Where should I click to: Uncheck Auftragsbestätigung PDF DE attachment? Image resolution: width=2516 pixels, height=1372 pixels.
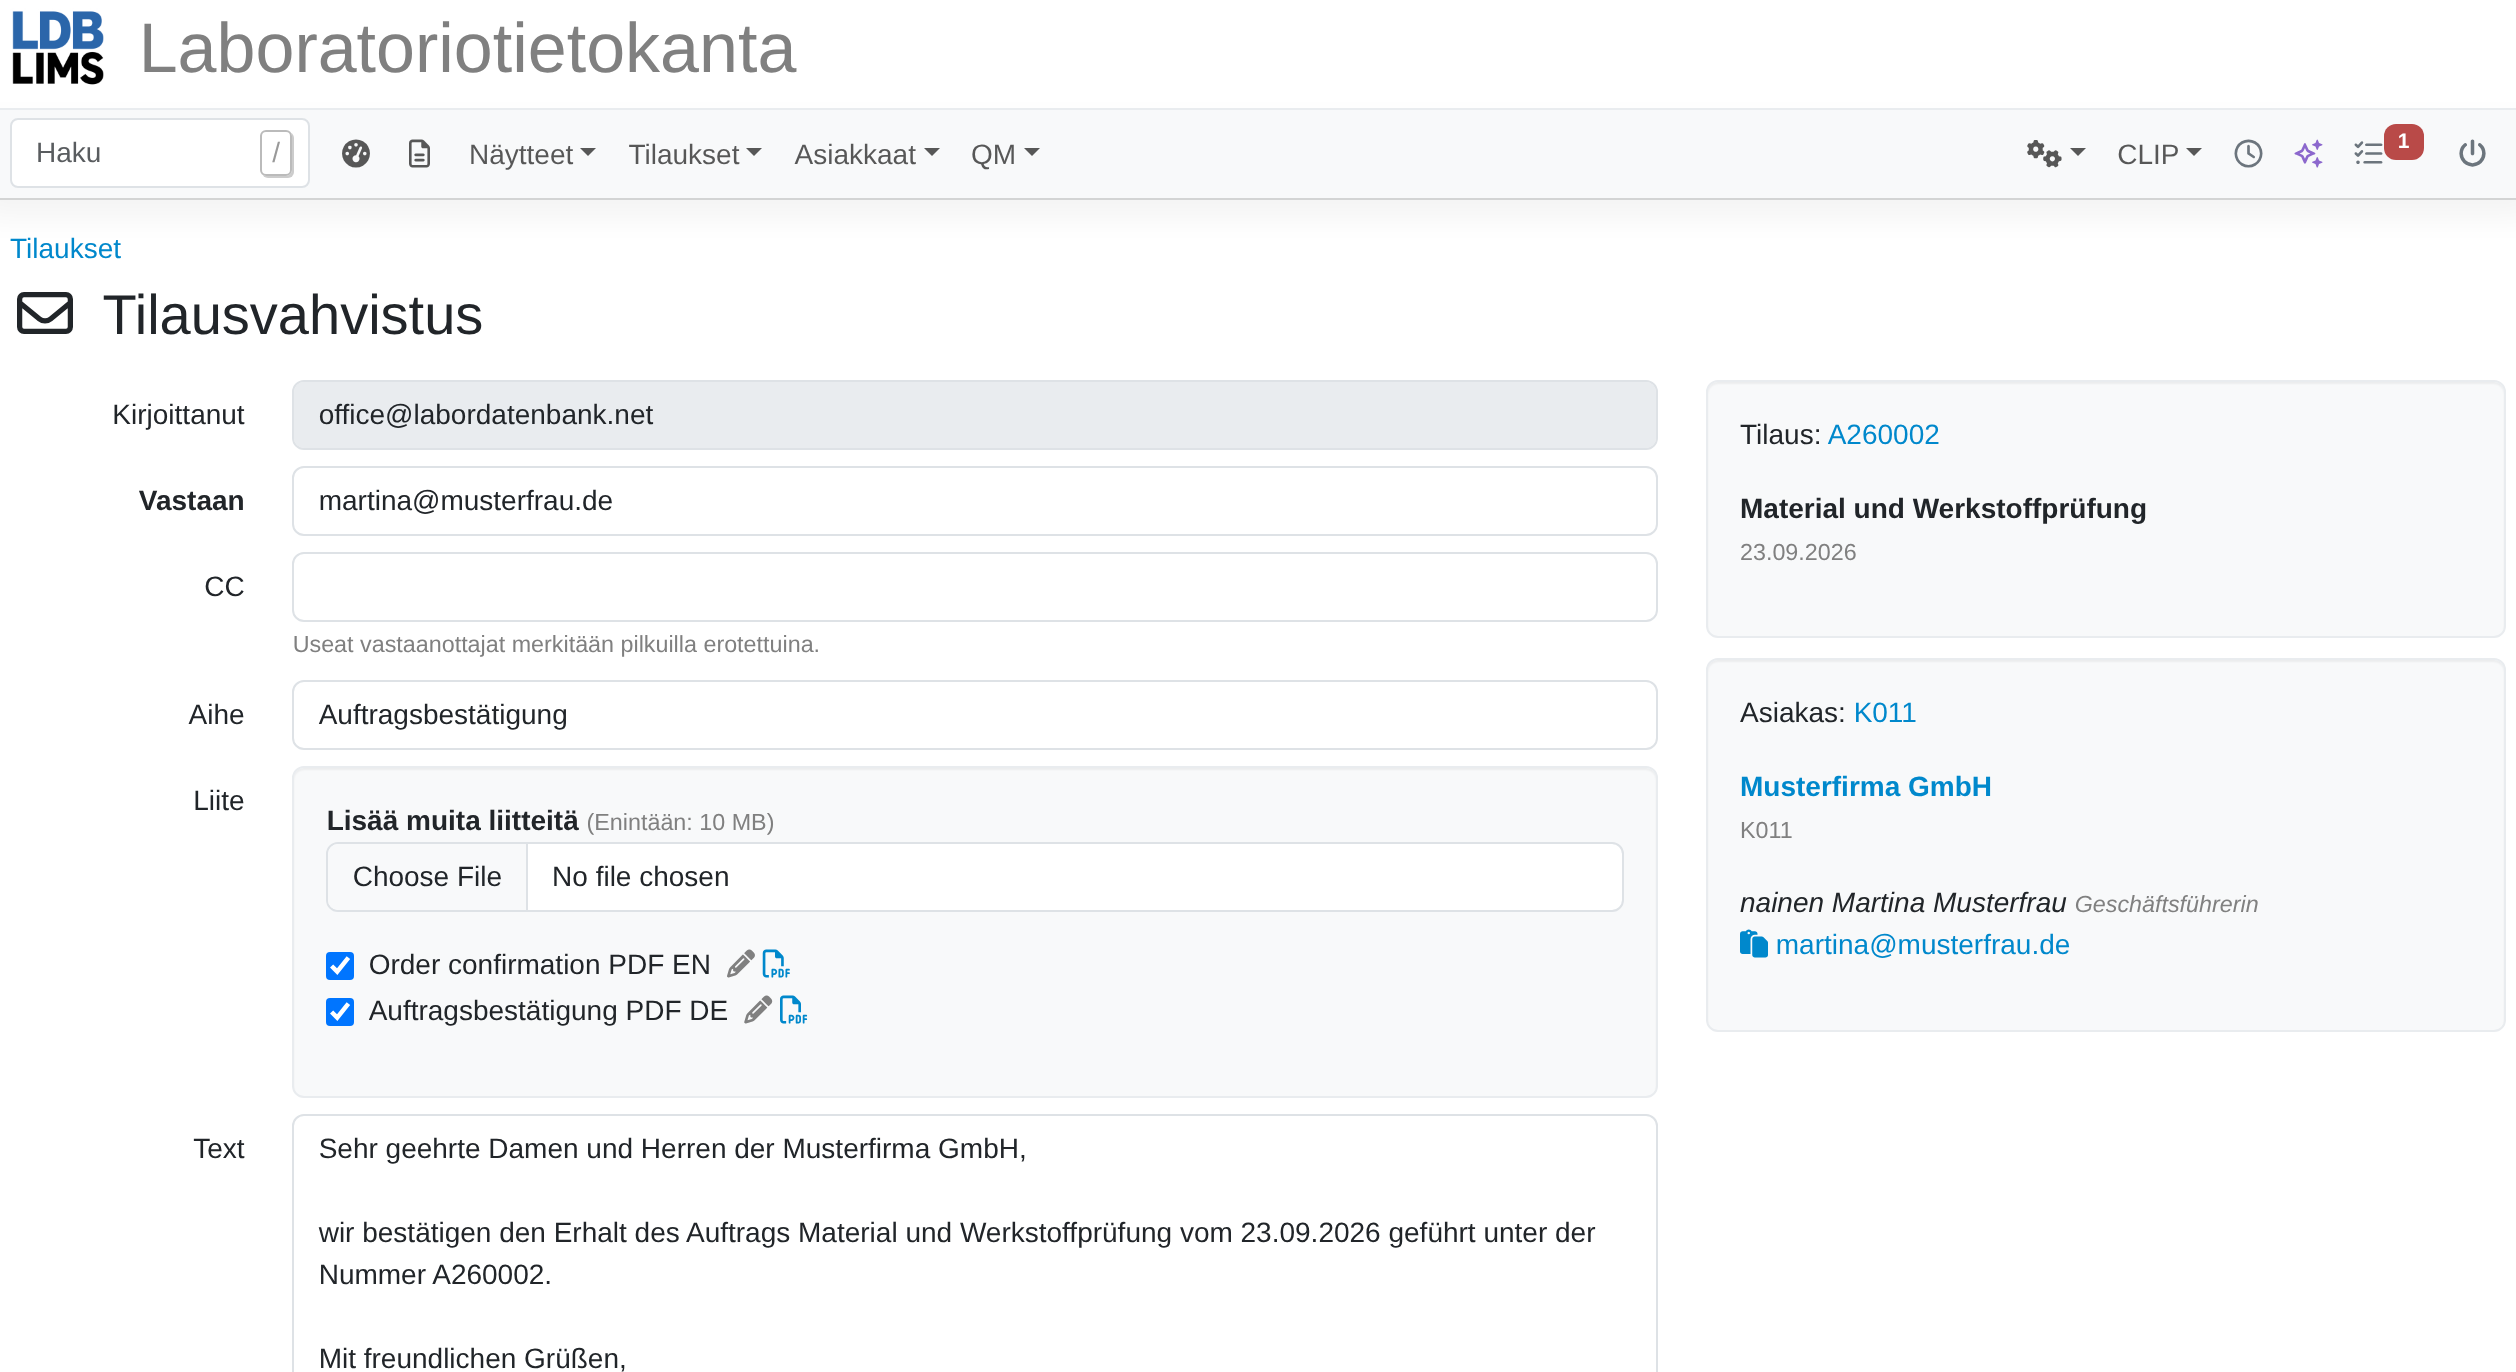(x=340, y=1011)
